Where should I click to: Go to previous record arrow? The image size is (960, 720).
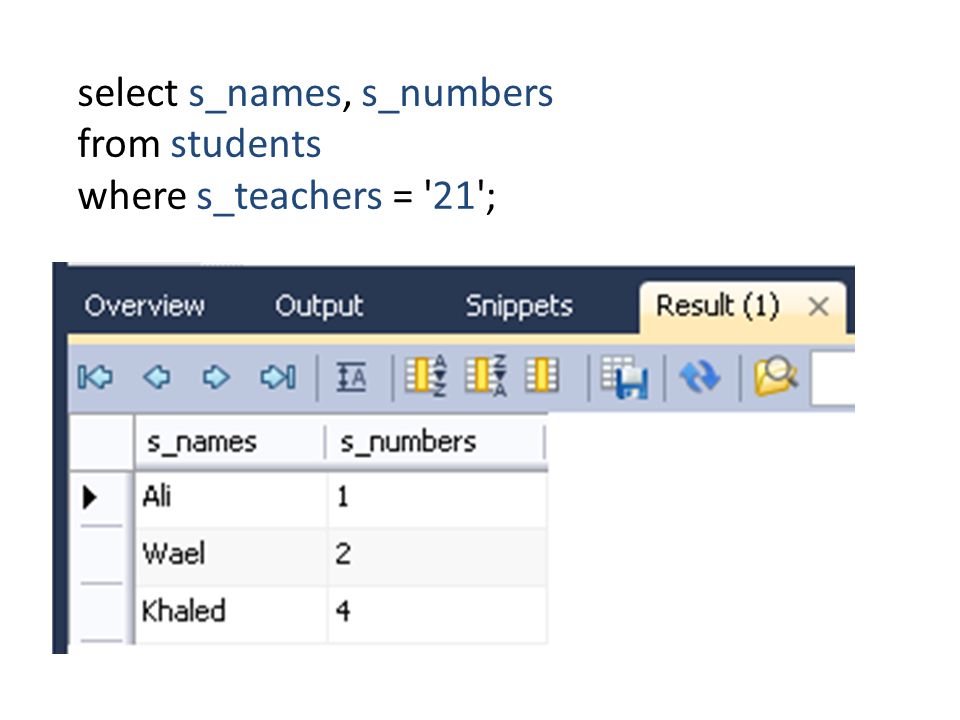(157, 377)
